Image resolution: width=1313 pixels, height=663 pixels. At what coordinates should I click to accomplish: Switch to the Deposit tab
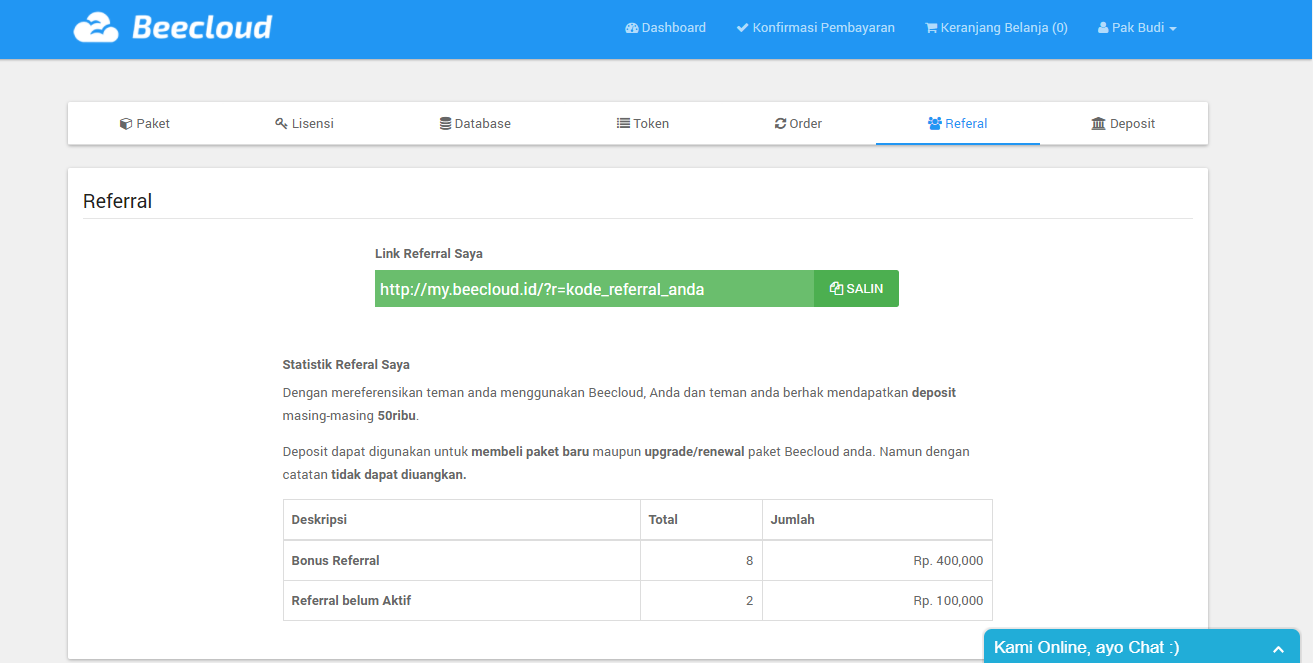[x=1123, y=124]
